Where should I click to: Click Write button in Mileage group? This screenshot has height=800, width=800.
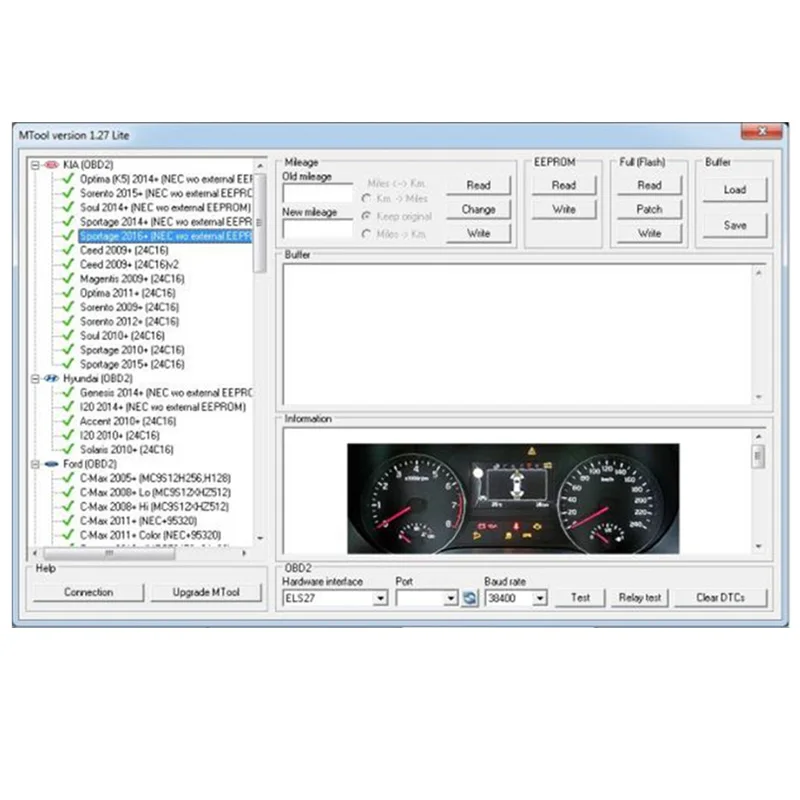[478, 233]
